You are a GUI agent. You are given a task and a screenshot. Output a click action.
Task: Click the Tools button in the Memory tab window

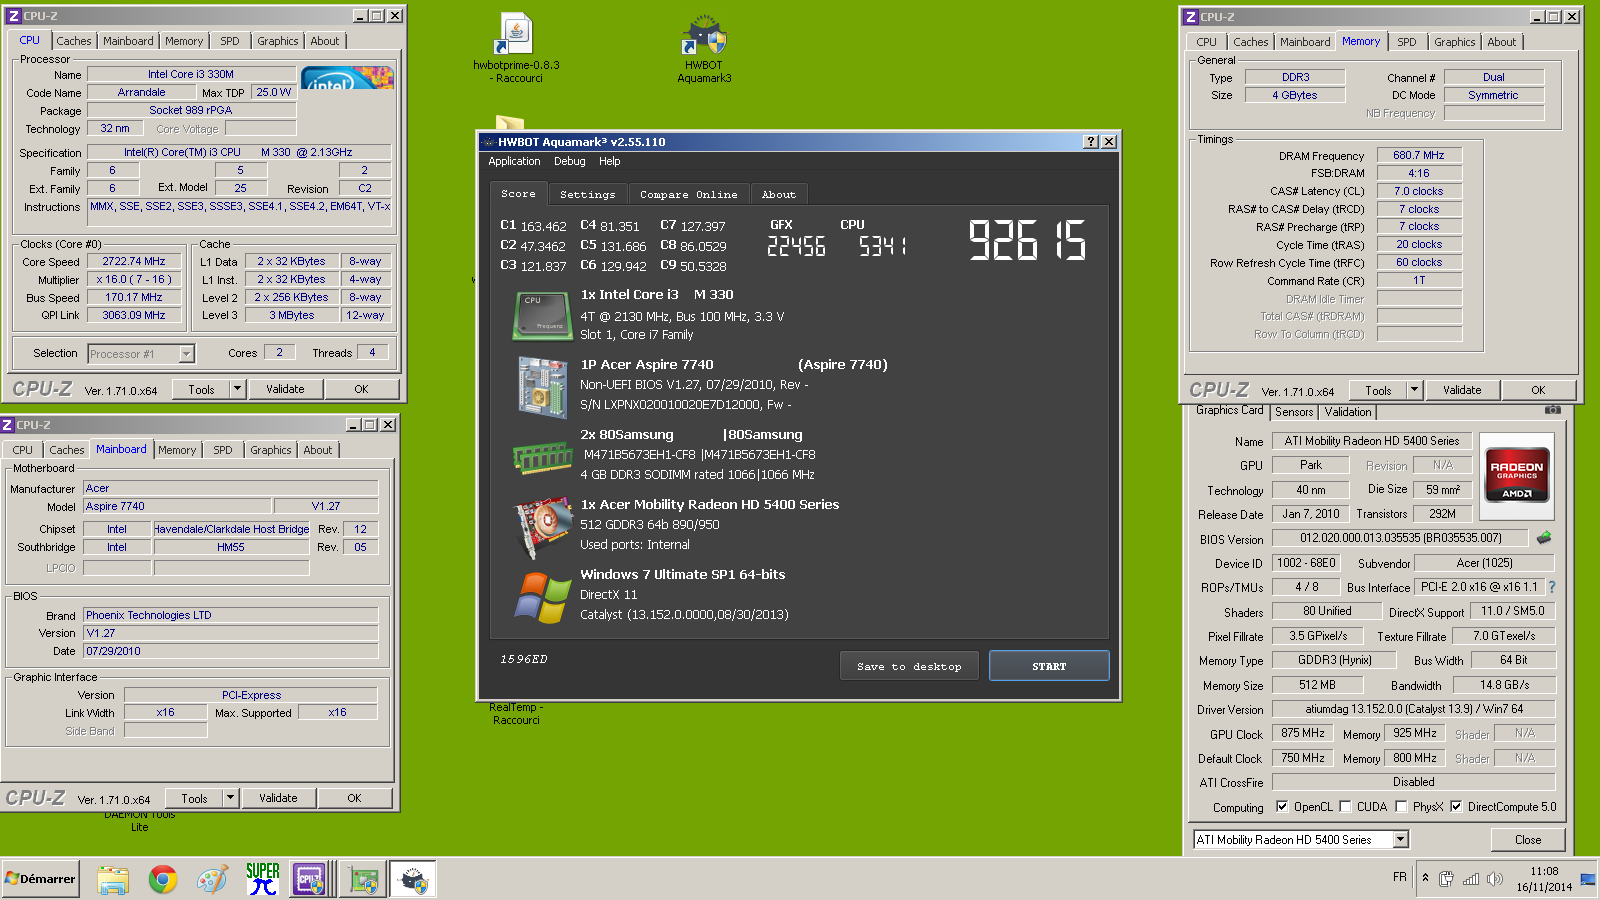point(1378,390)
